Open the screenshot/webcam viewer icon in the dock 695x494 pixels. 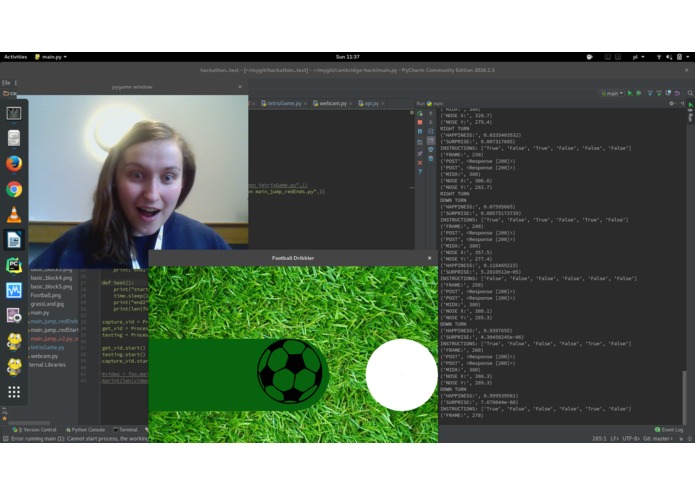tap(14, 316)
